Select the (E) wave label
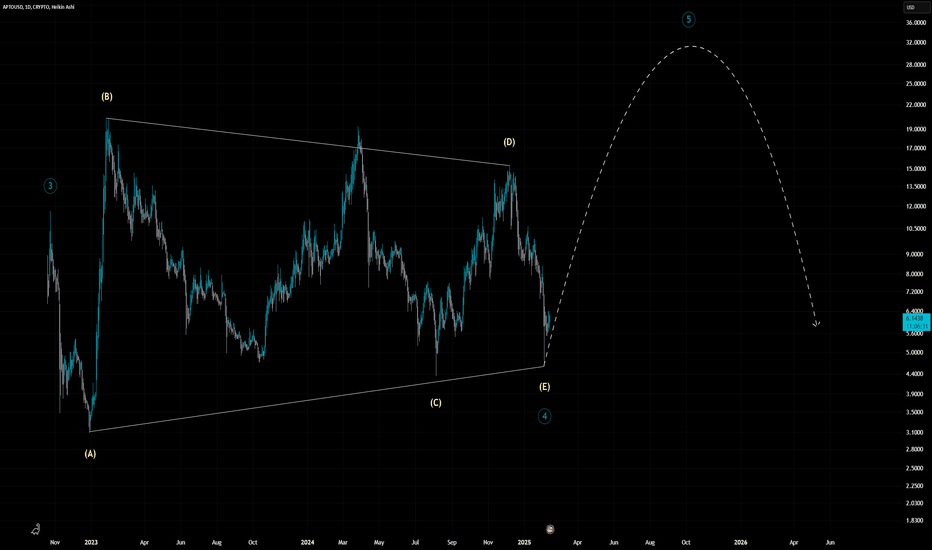The height and width of the screenshot is (550, 932). 544,386
